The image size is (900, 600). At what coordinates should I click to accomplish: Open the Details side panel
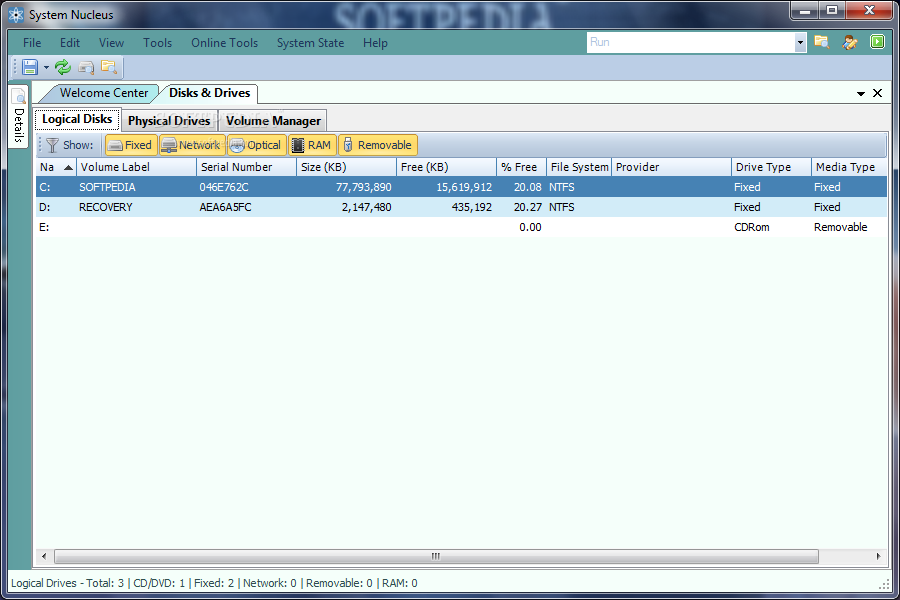(x=18, y=117)
